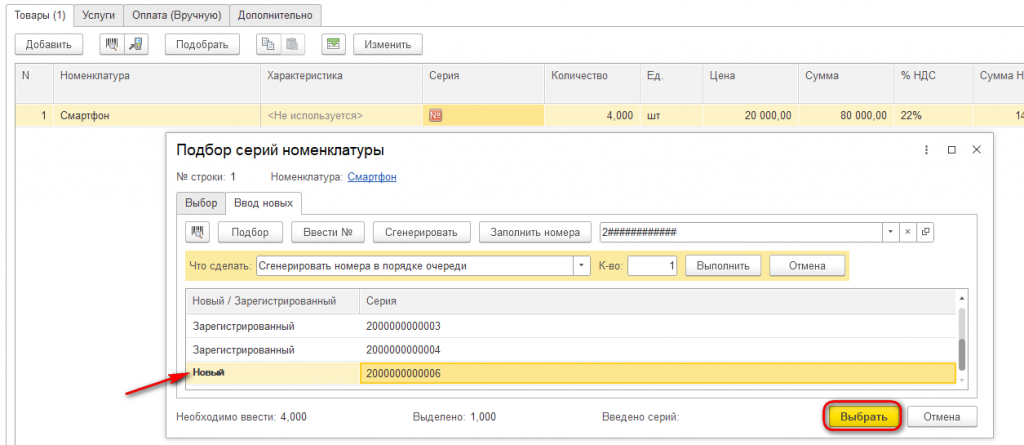Screen dimensions: 1024x445
Task: Click the К-во quantity field
Action: [x=652, y=266]
